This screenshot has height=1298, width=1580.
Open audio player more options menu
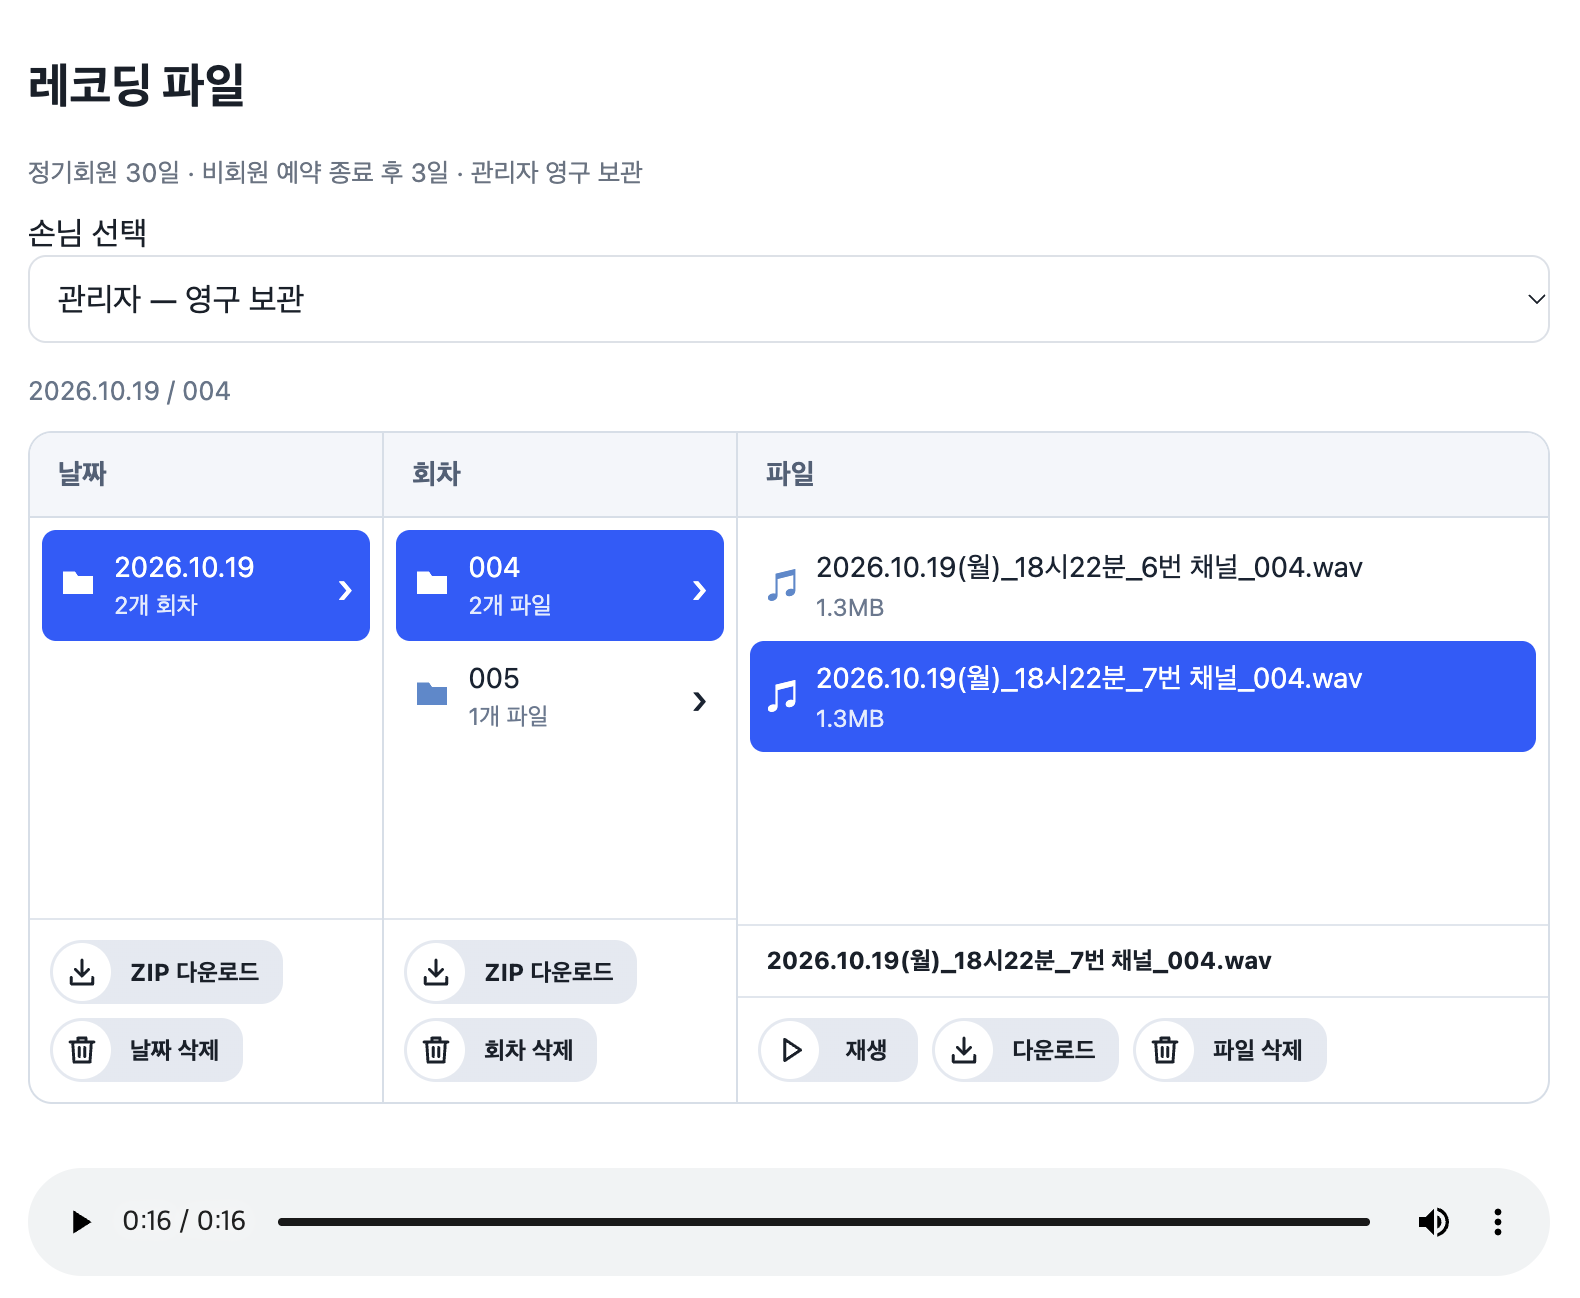point(1497,1222)
